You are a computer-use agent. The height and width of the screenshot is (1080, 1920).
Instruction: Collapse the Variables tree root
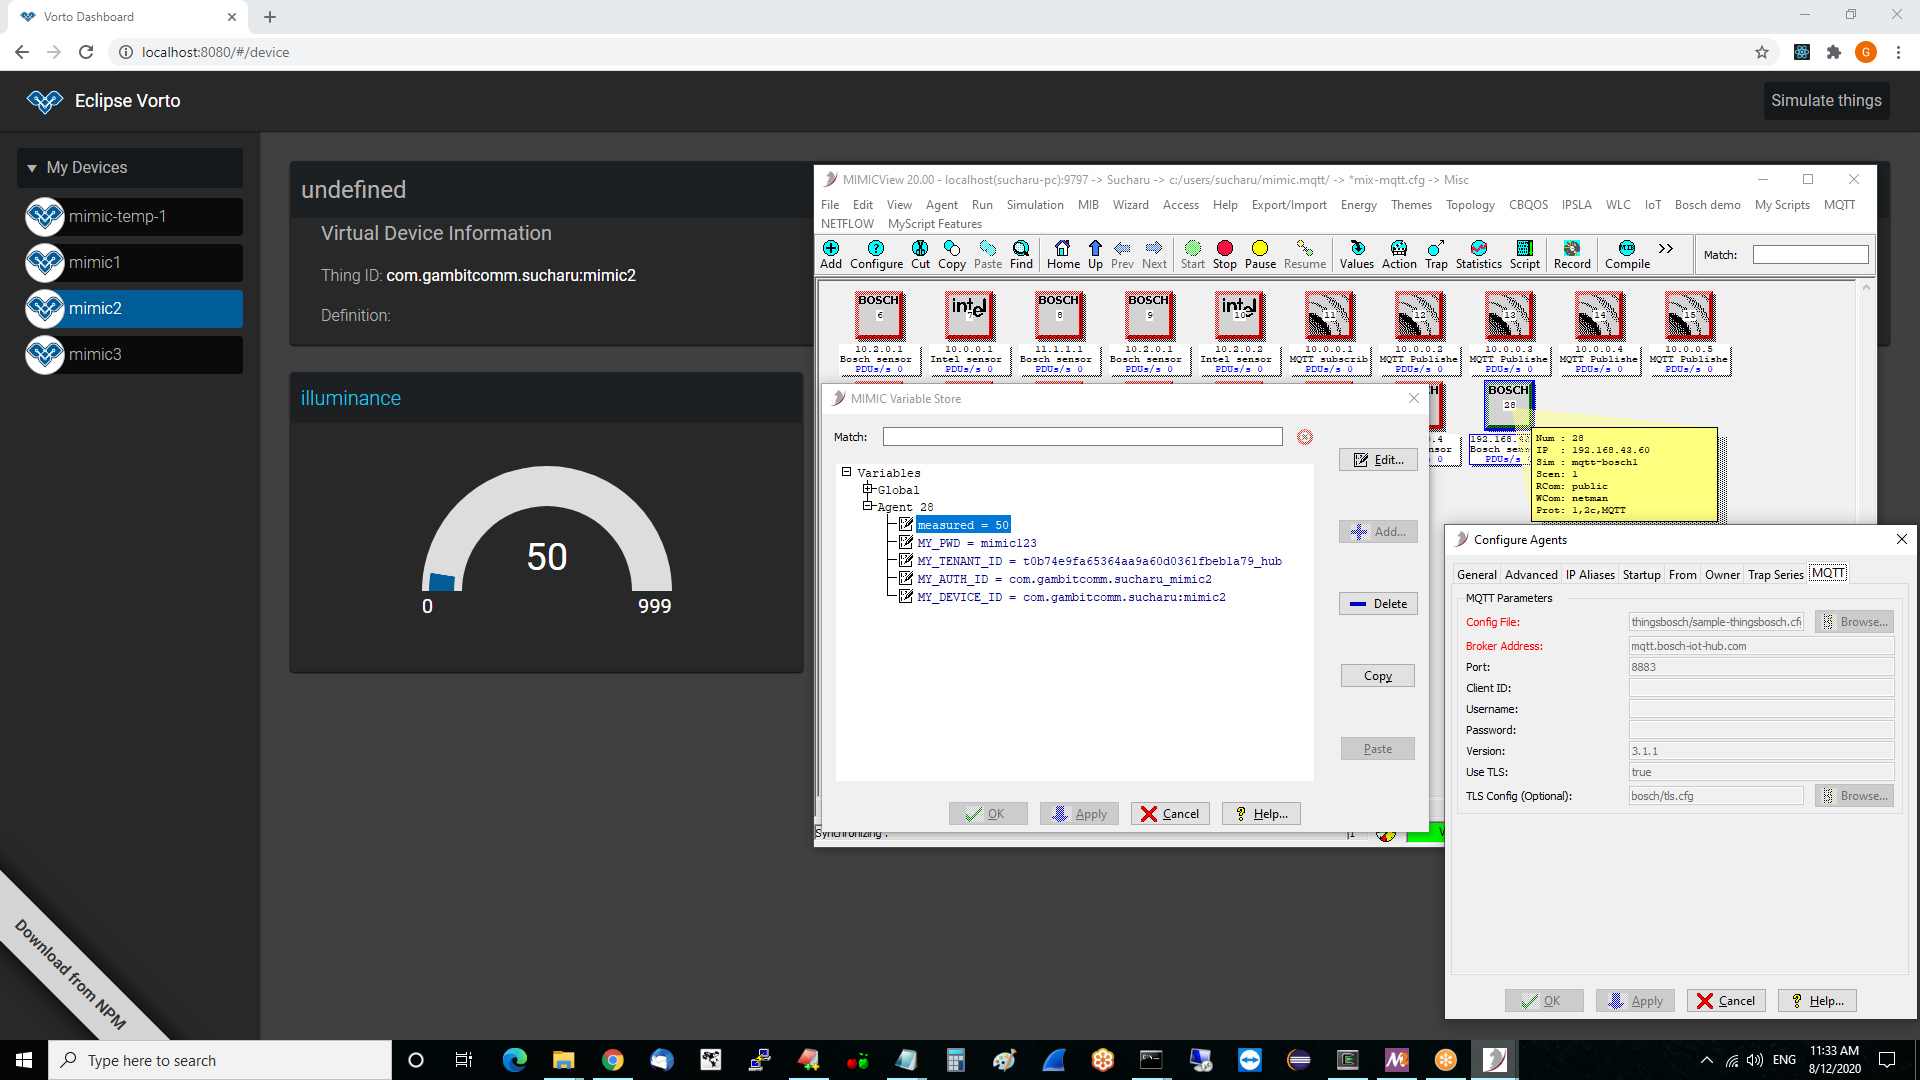[x=846, y=472]
